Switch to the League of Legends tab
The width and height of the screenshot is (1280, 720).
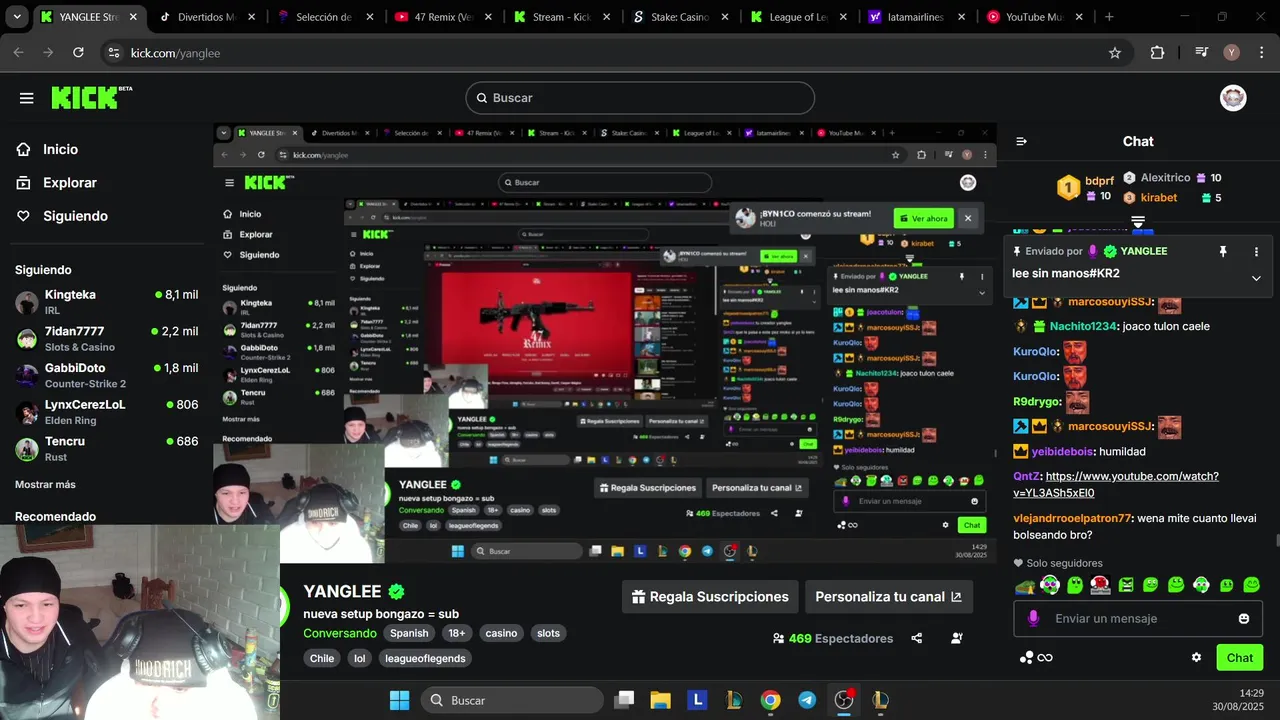[800, 17]
